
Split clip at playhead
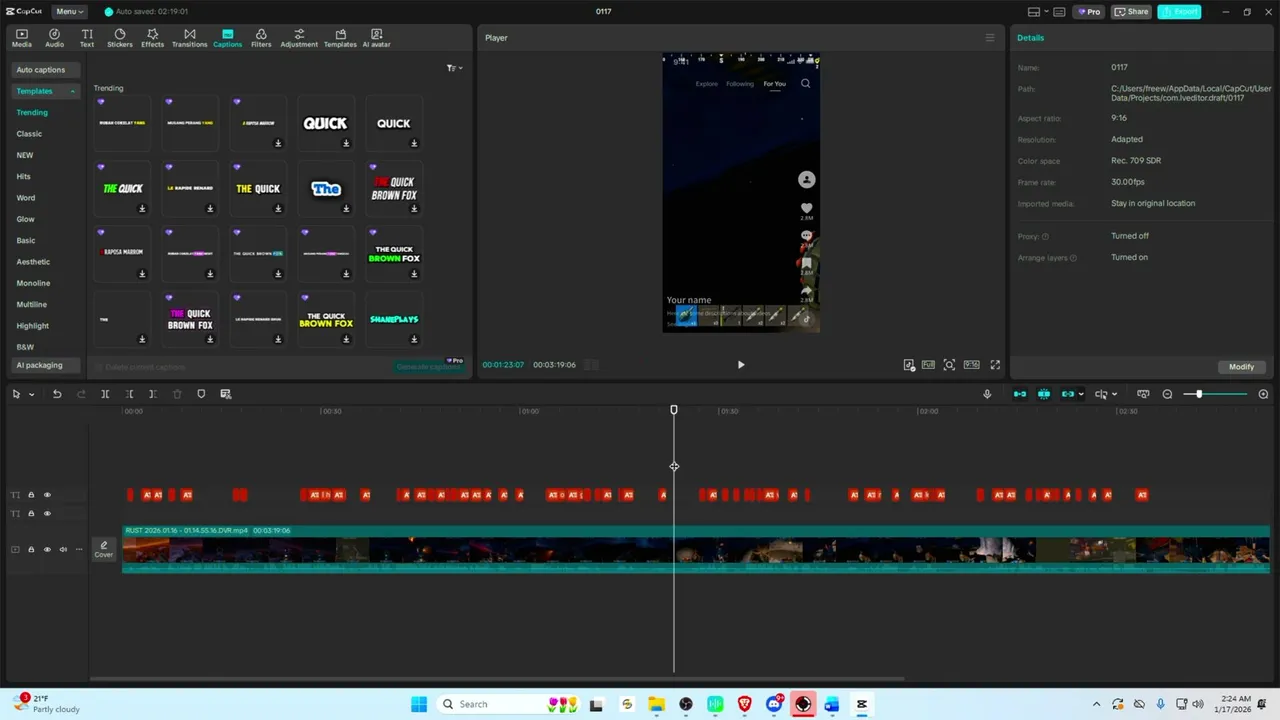105,394
